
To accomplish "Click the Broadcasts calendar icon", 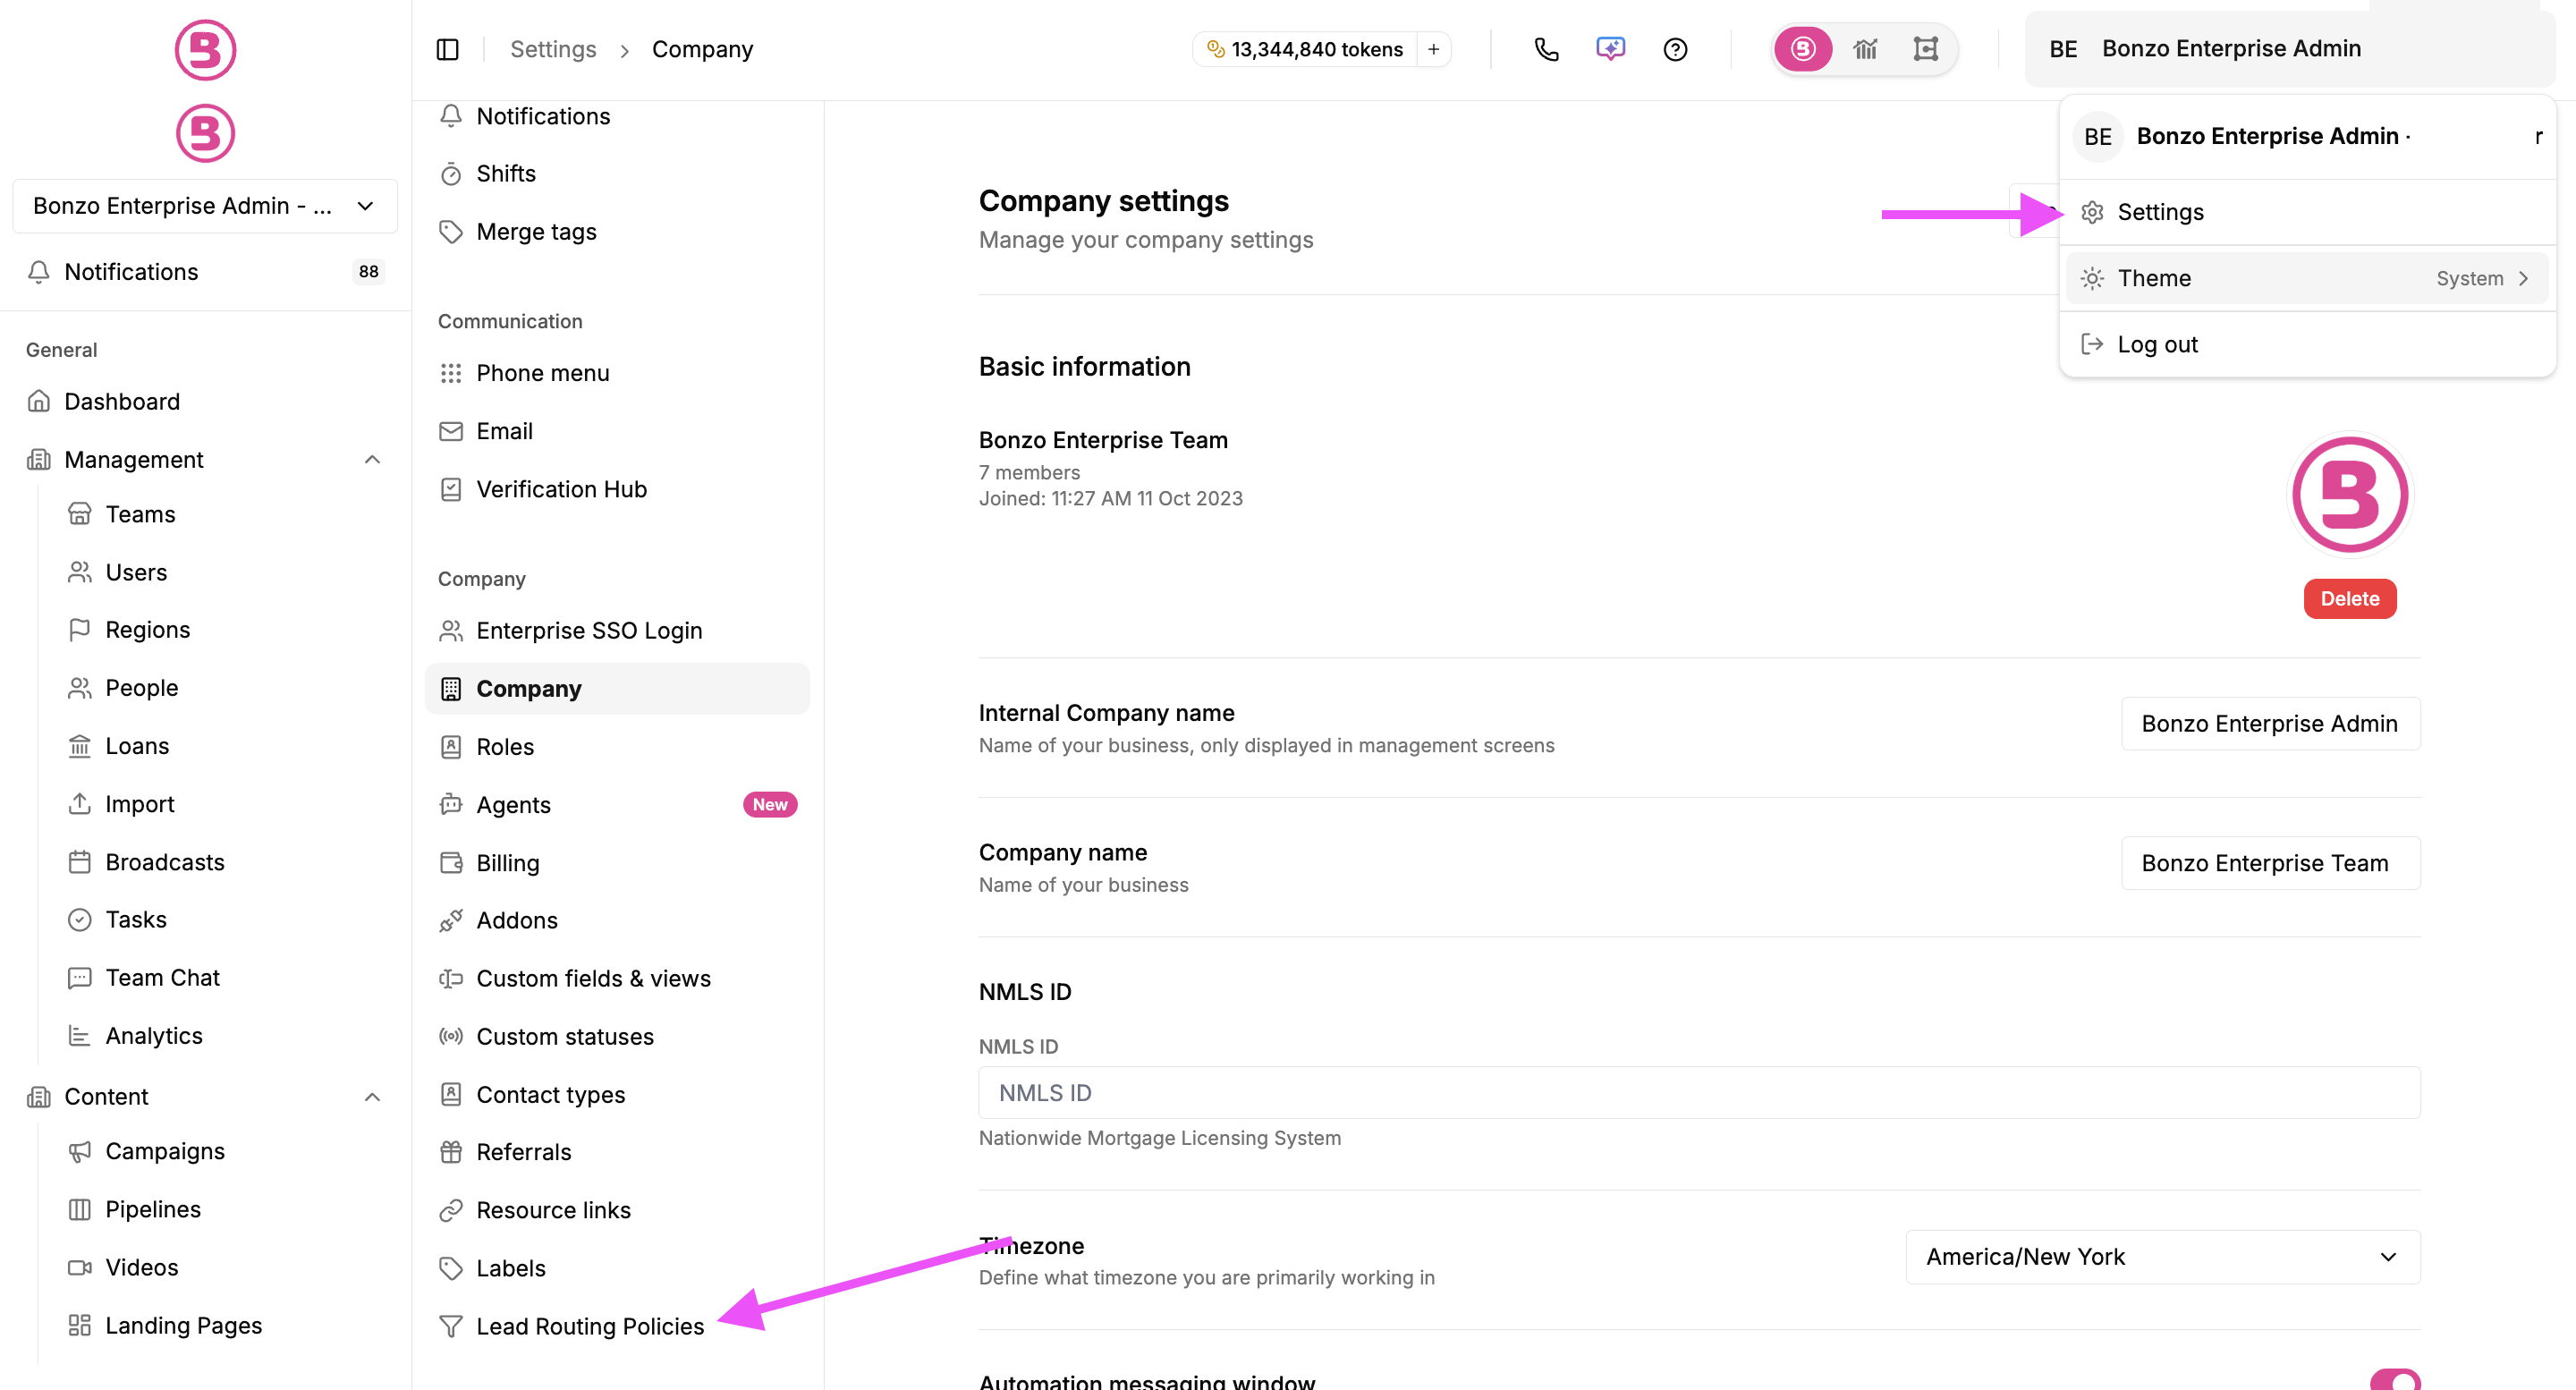I will 80,862.
